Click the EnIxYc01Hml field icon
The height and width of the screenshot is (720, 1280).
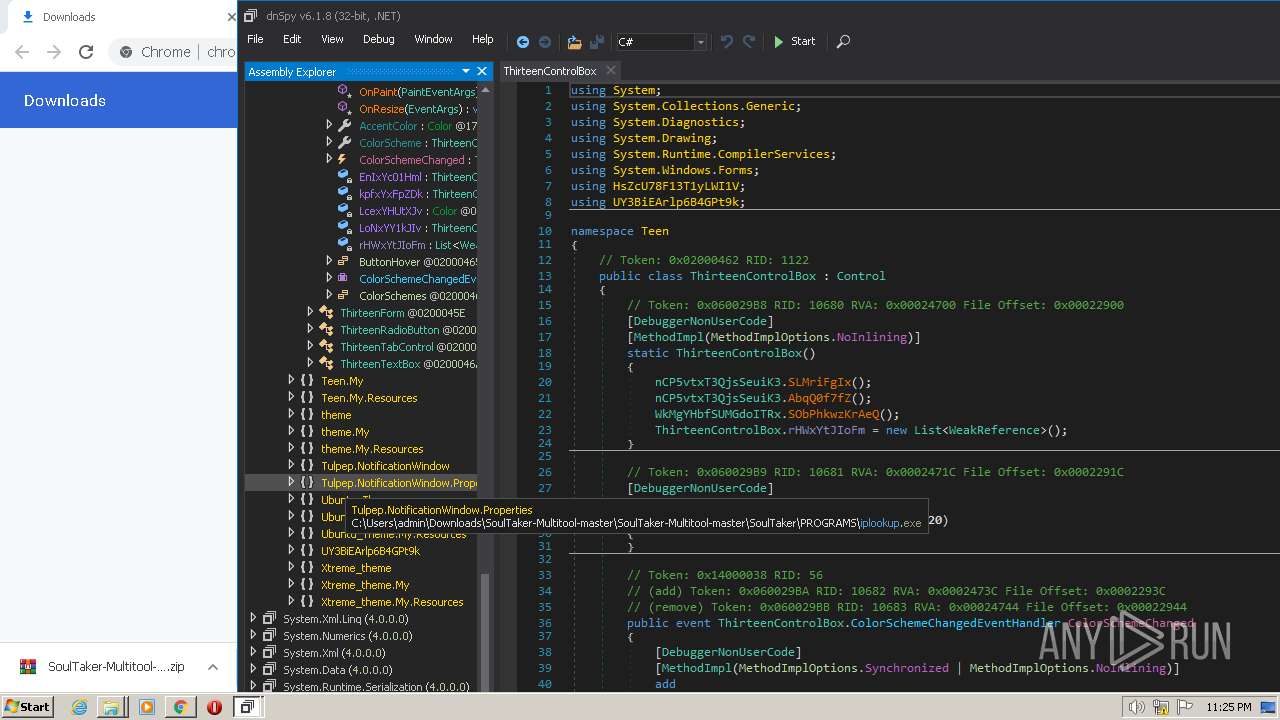pos(344,177)
